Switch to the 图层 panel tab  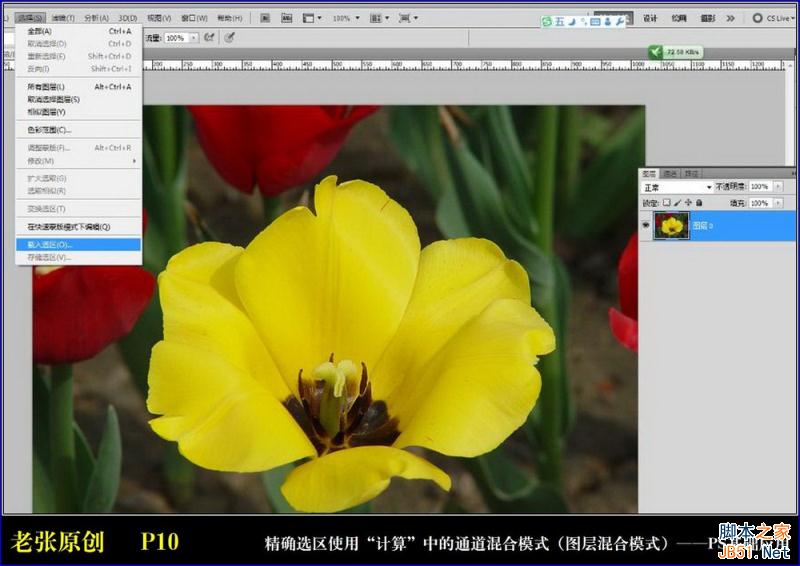pyautogui.click(x=649, y=174)
